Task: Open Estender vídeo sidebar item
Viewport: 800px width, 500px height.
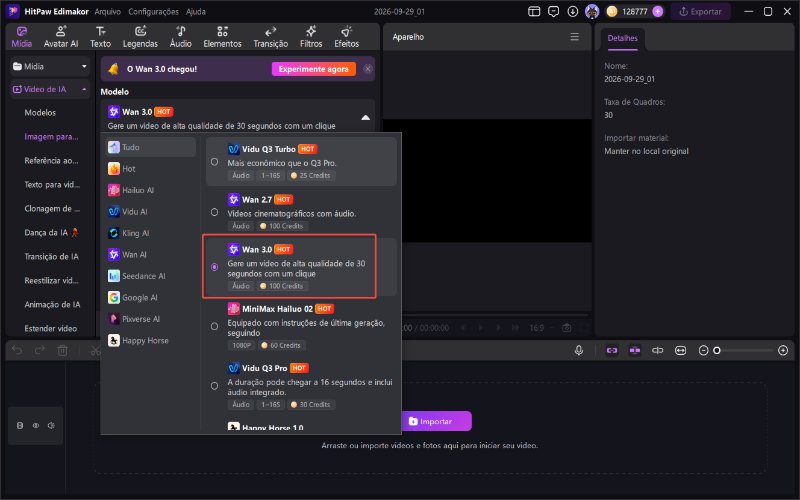Action: (51, 329)
